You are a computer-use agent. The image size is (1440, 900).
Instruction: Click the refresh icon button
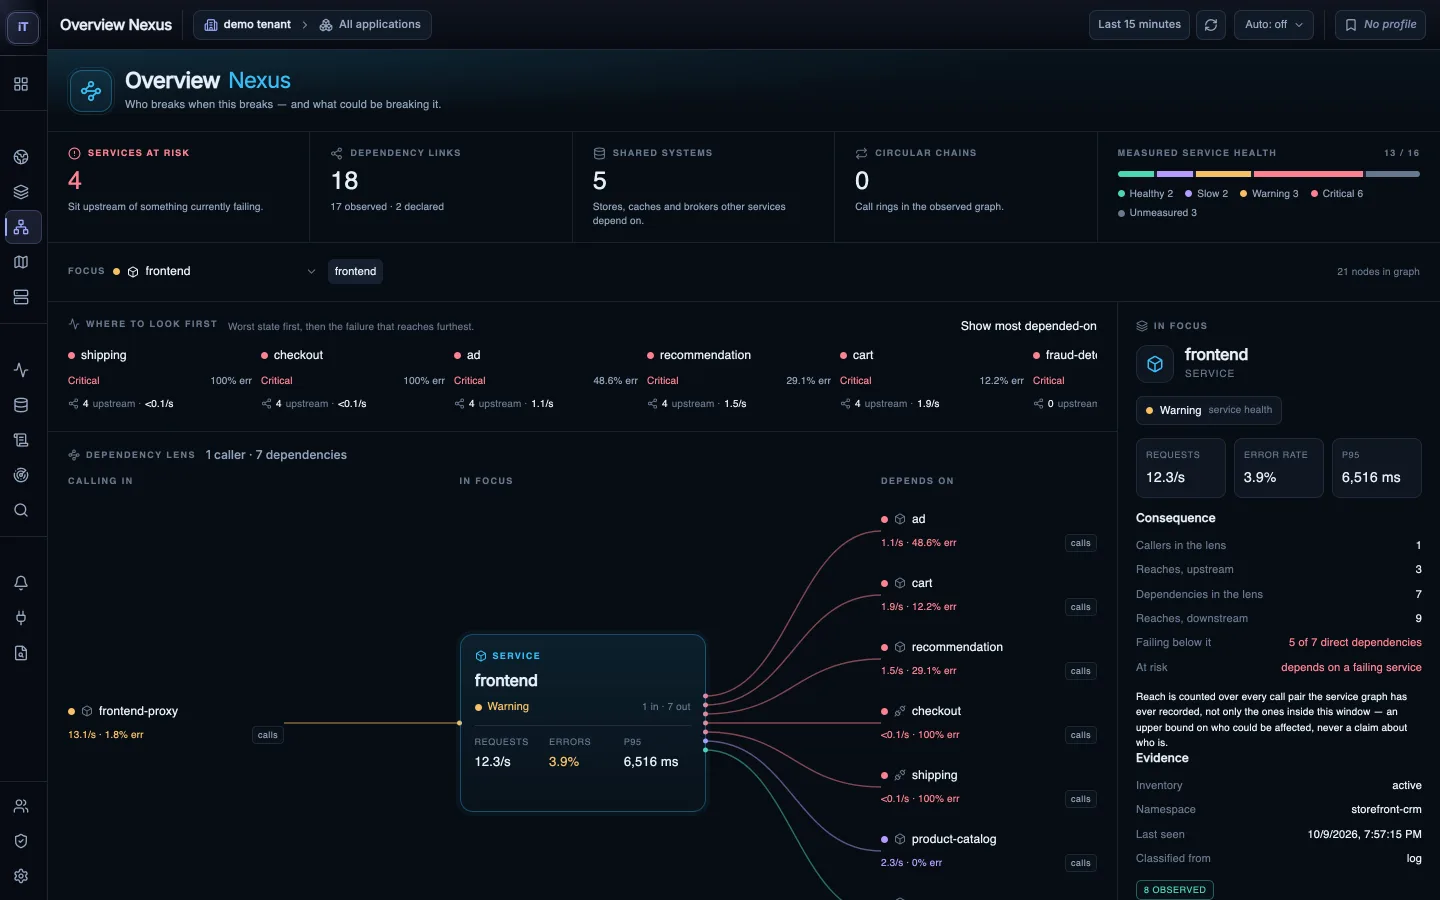tap(1211, 25)
